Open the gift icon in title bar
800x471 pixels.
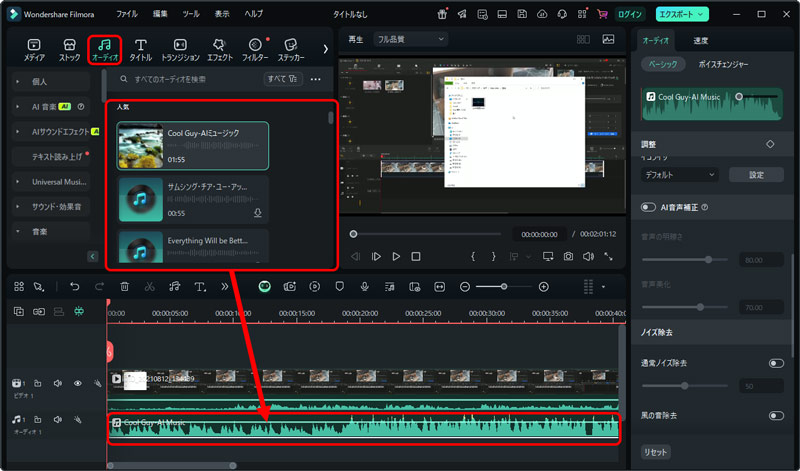(442, 14)
